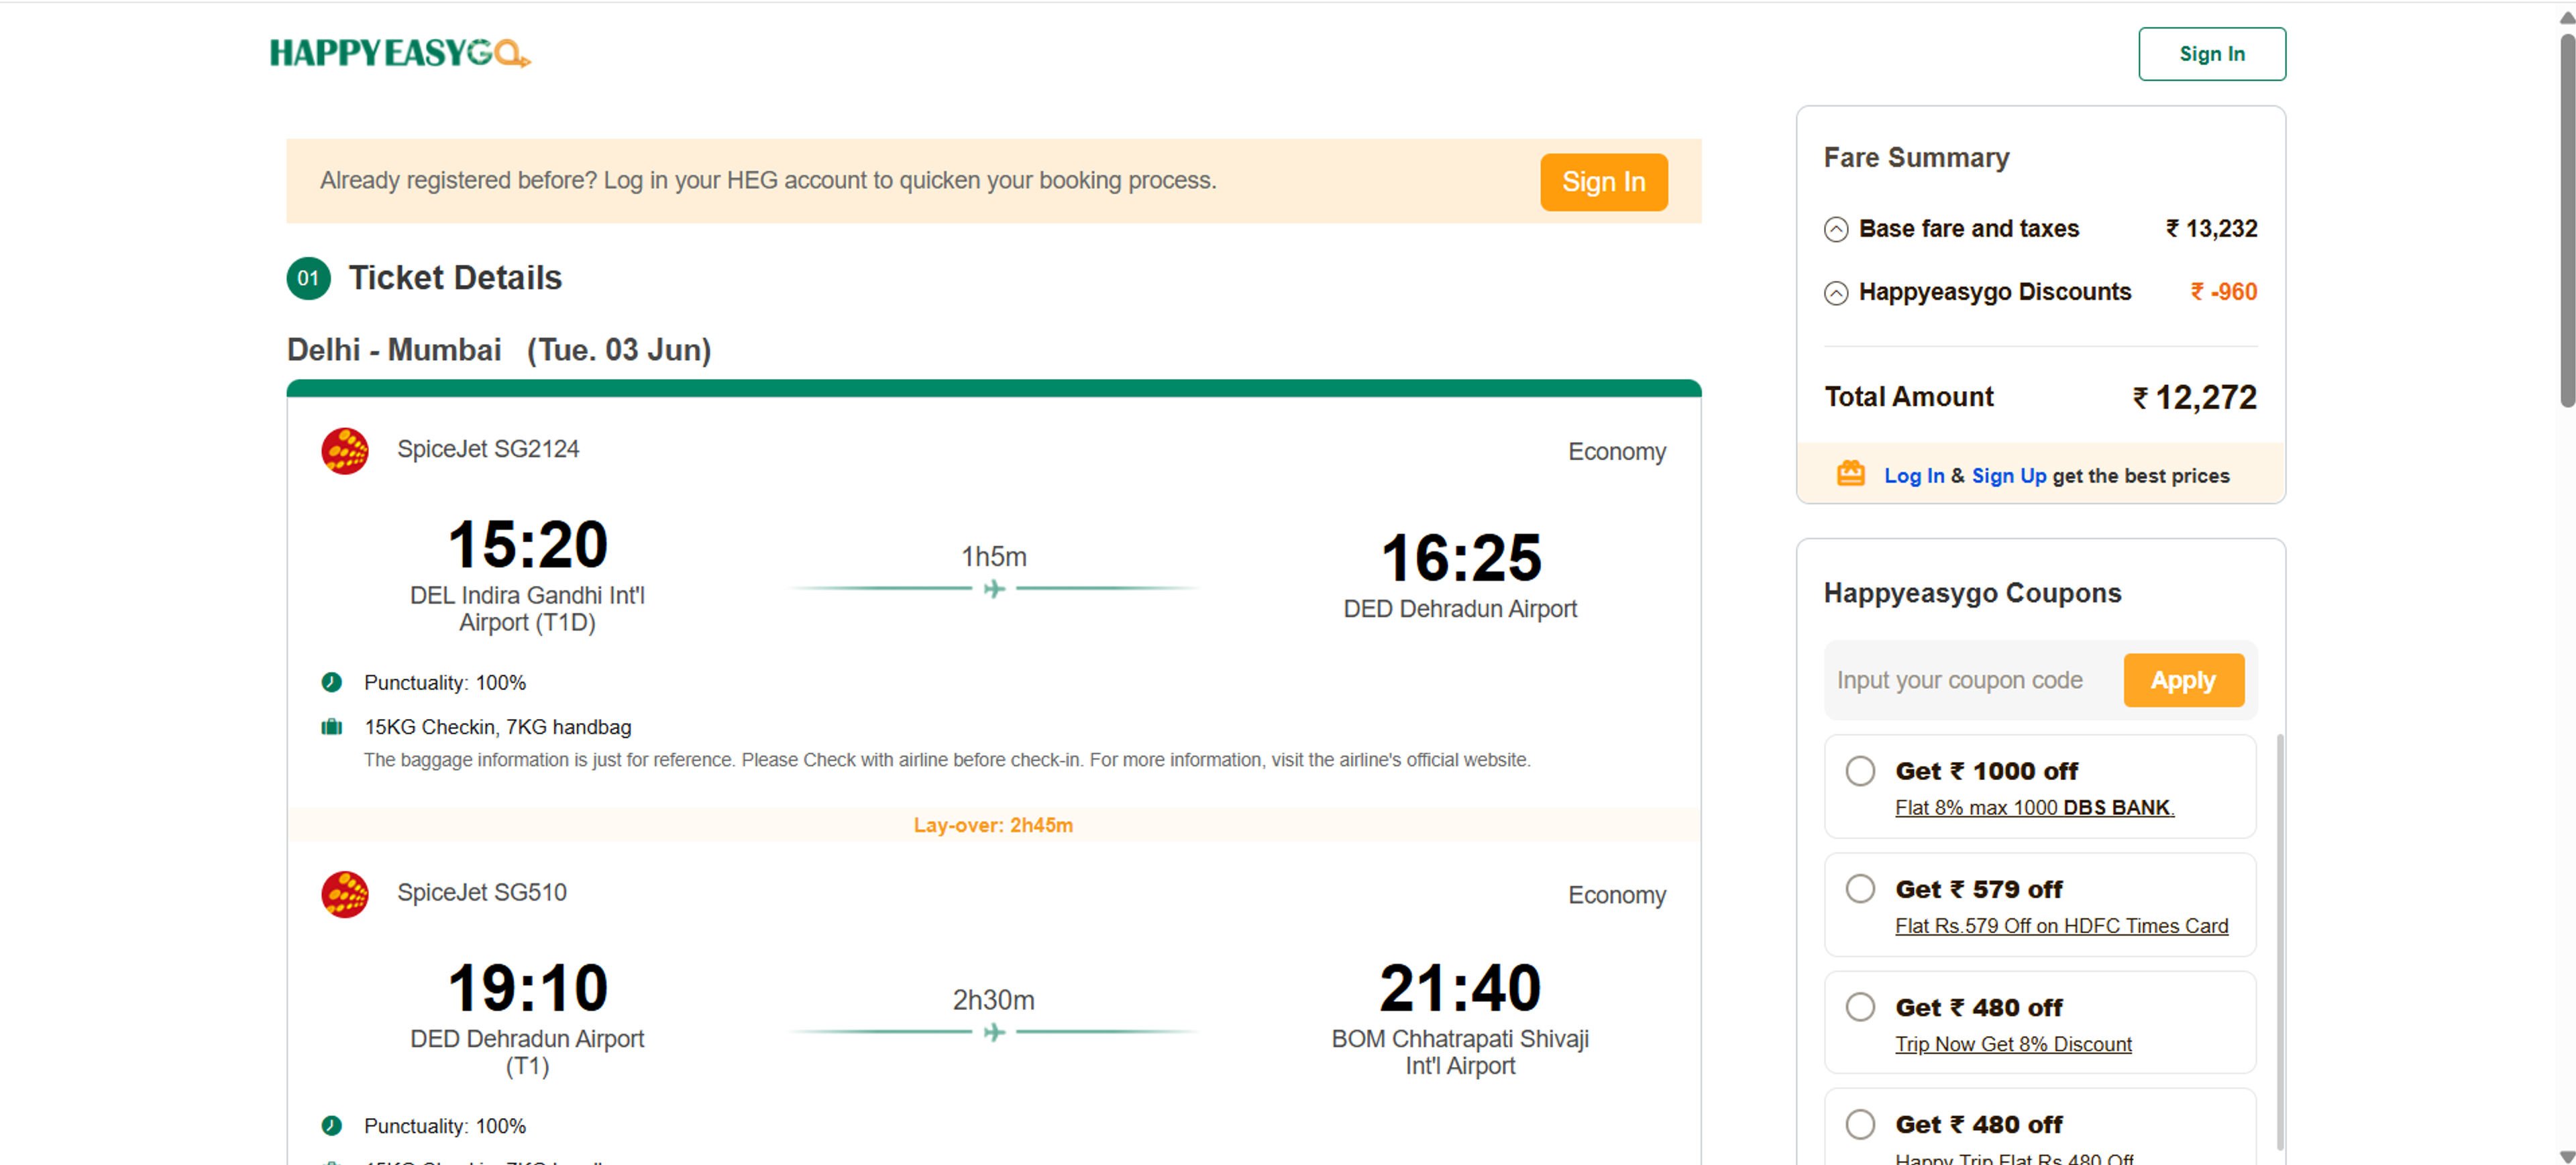Viewport: 2576px width, 1165px height.
Task: Click the ₹ 13,232 base fare value
Action: tap(2211, 229)
